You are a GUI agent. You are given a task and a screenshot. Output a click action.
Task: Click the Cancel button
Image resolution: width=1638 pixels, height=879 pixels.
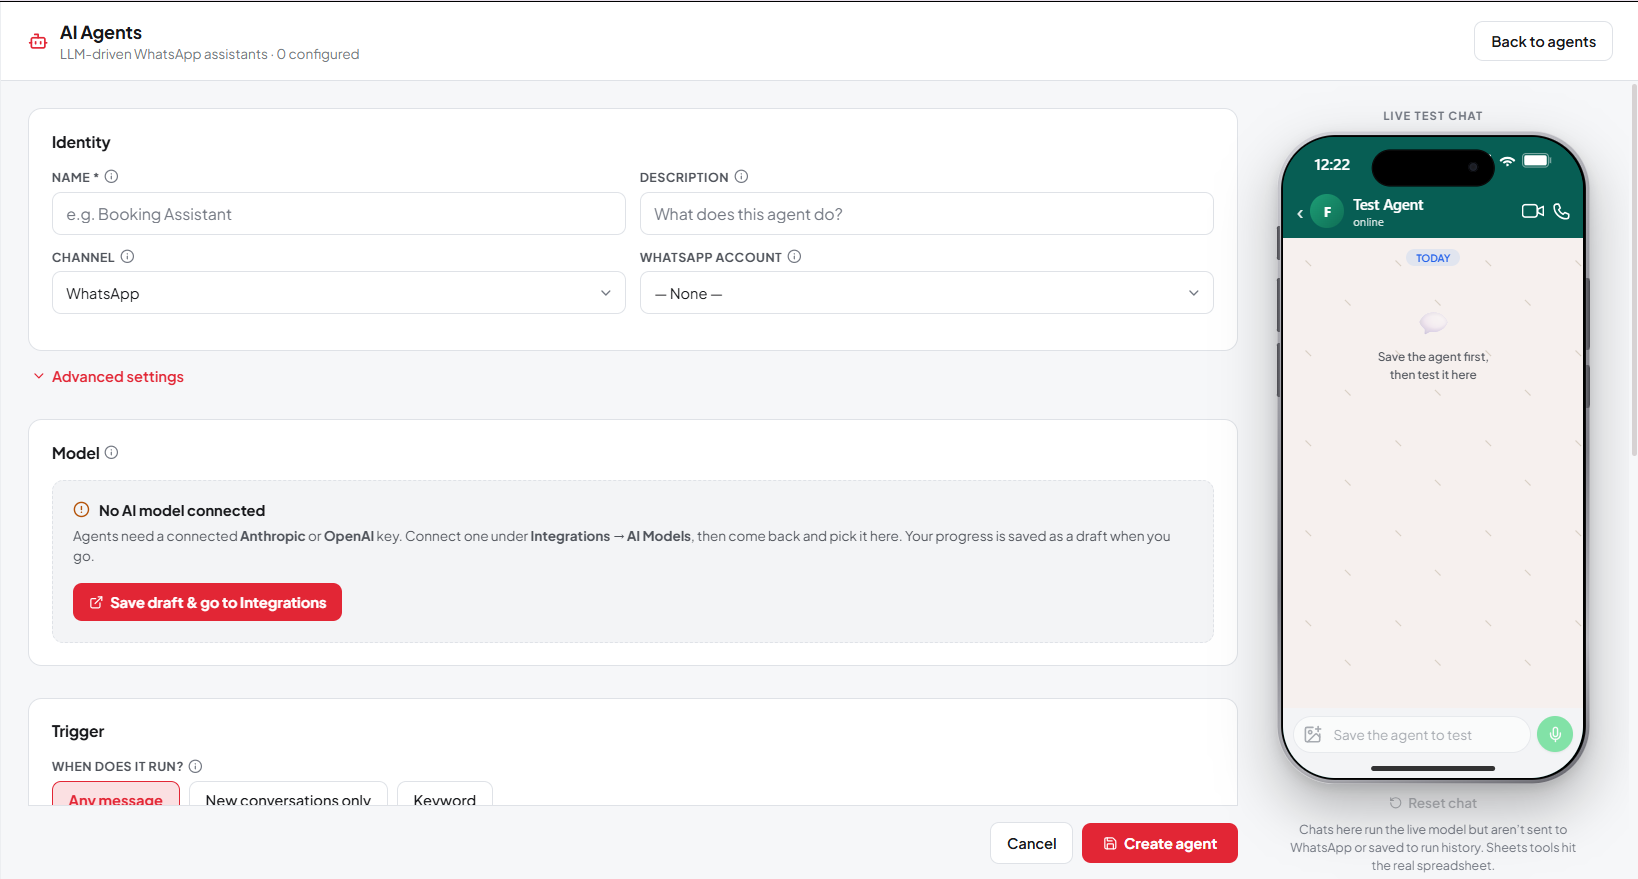pyautogui.click(x=1031, y=843)
